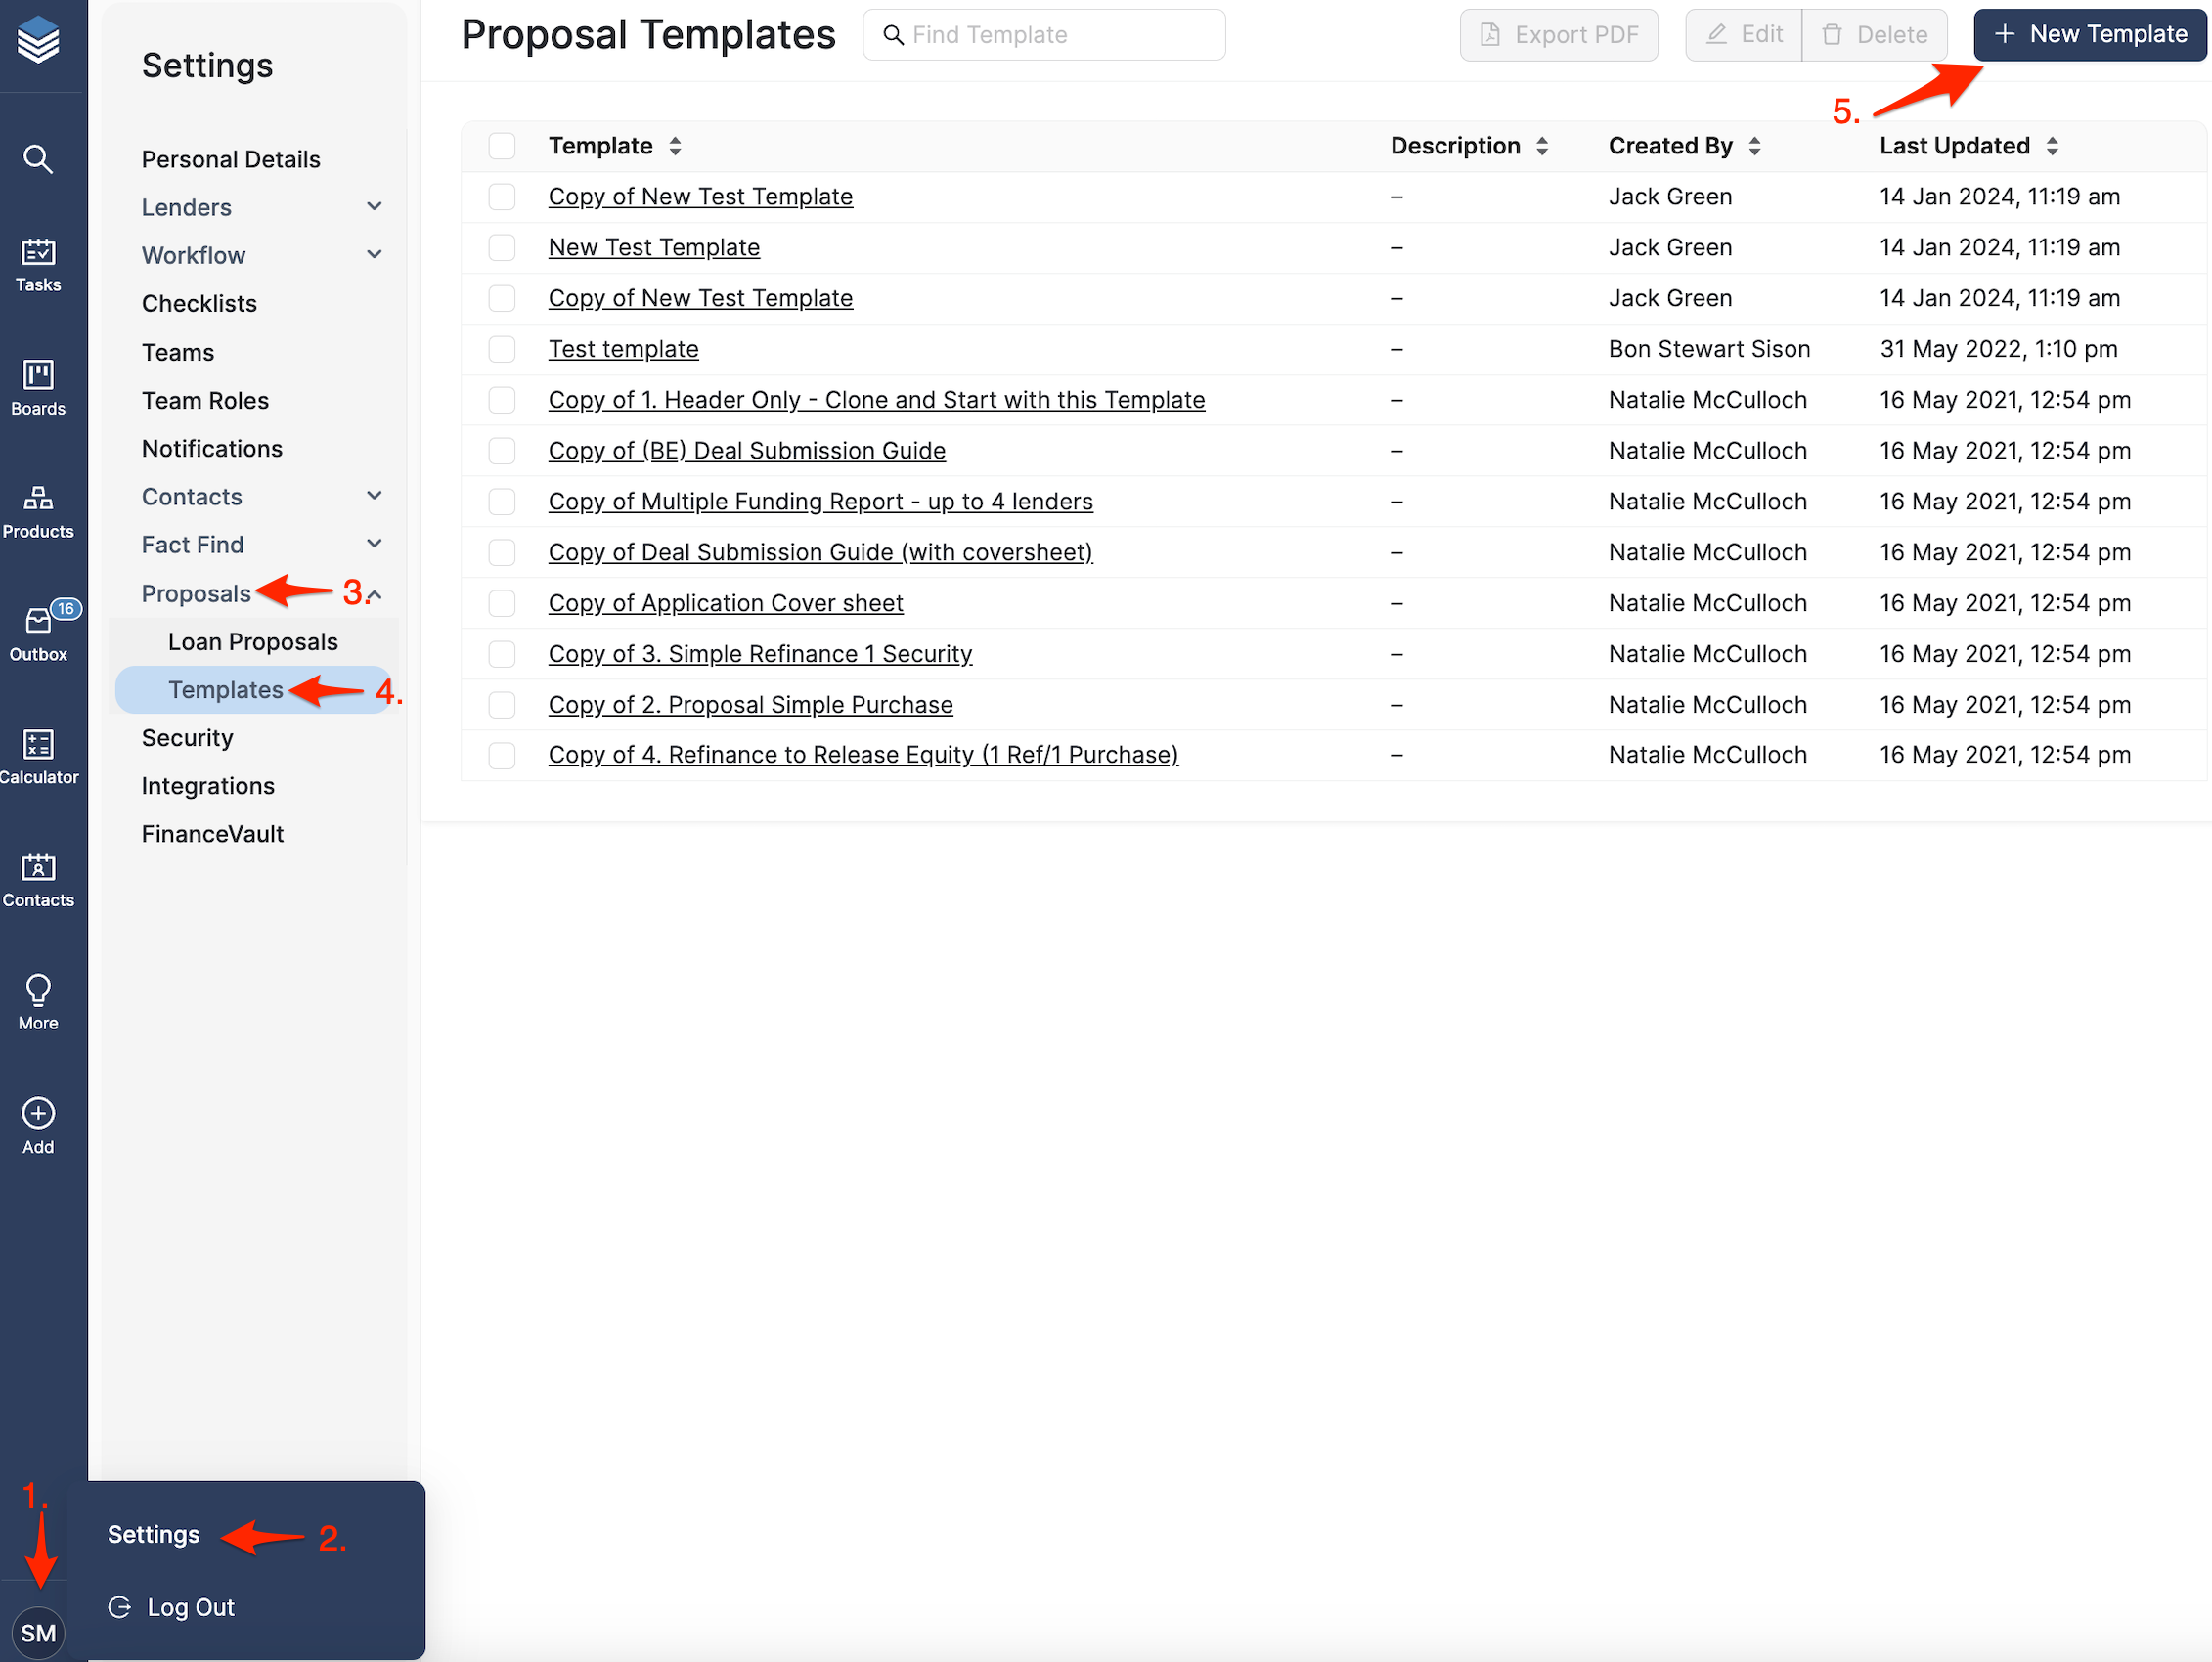Collapse the Proposals section chevron
Viewport: 2212px width, 1662px height.
(x=375, y=595)
